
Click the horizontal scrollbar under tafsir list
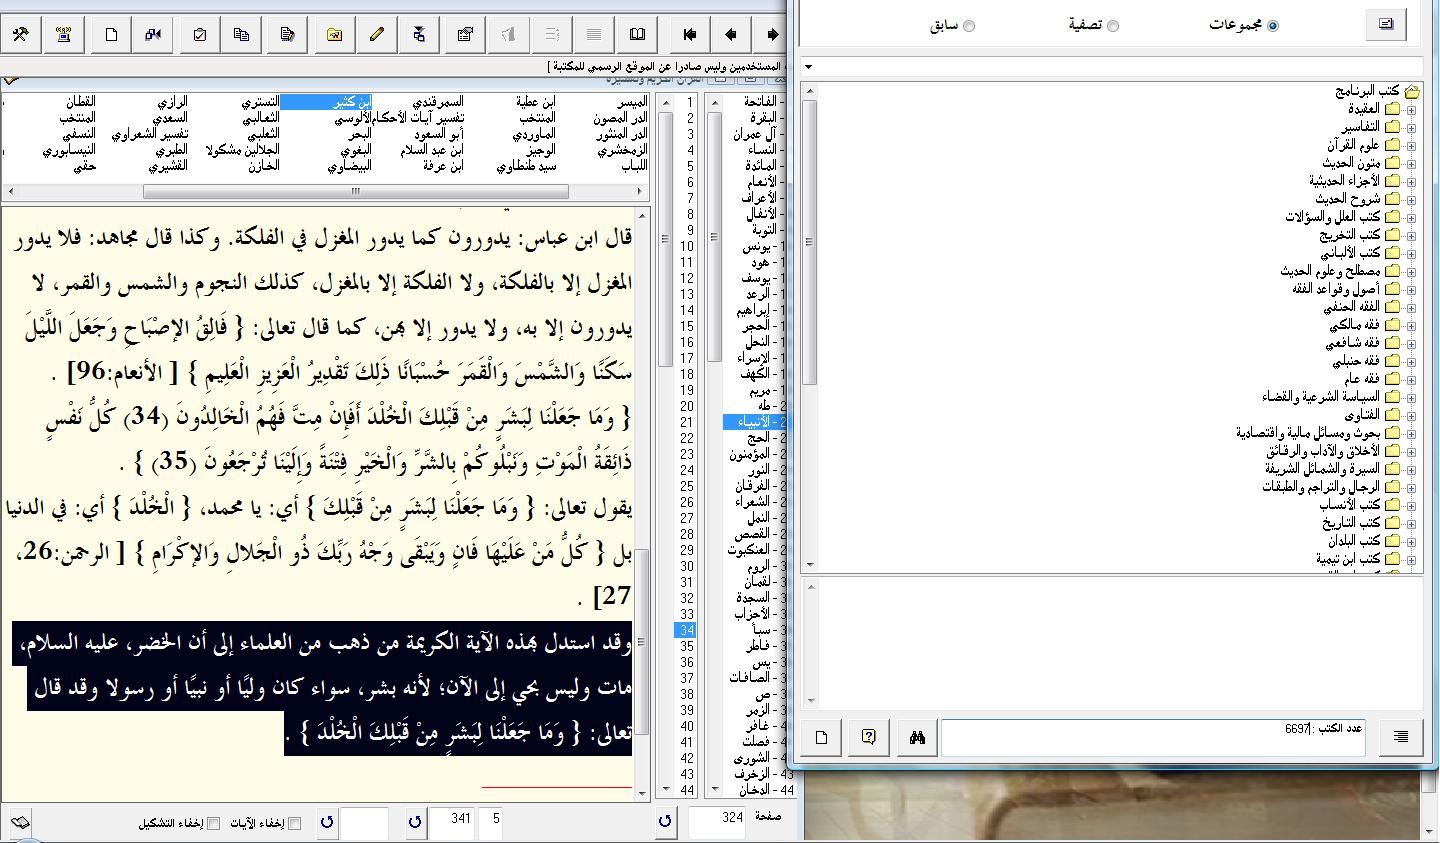pyautogui.click(x=355, y=192)
